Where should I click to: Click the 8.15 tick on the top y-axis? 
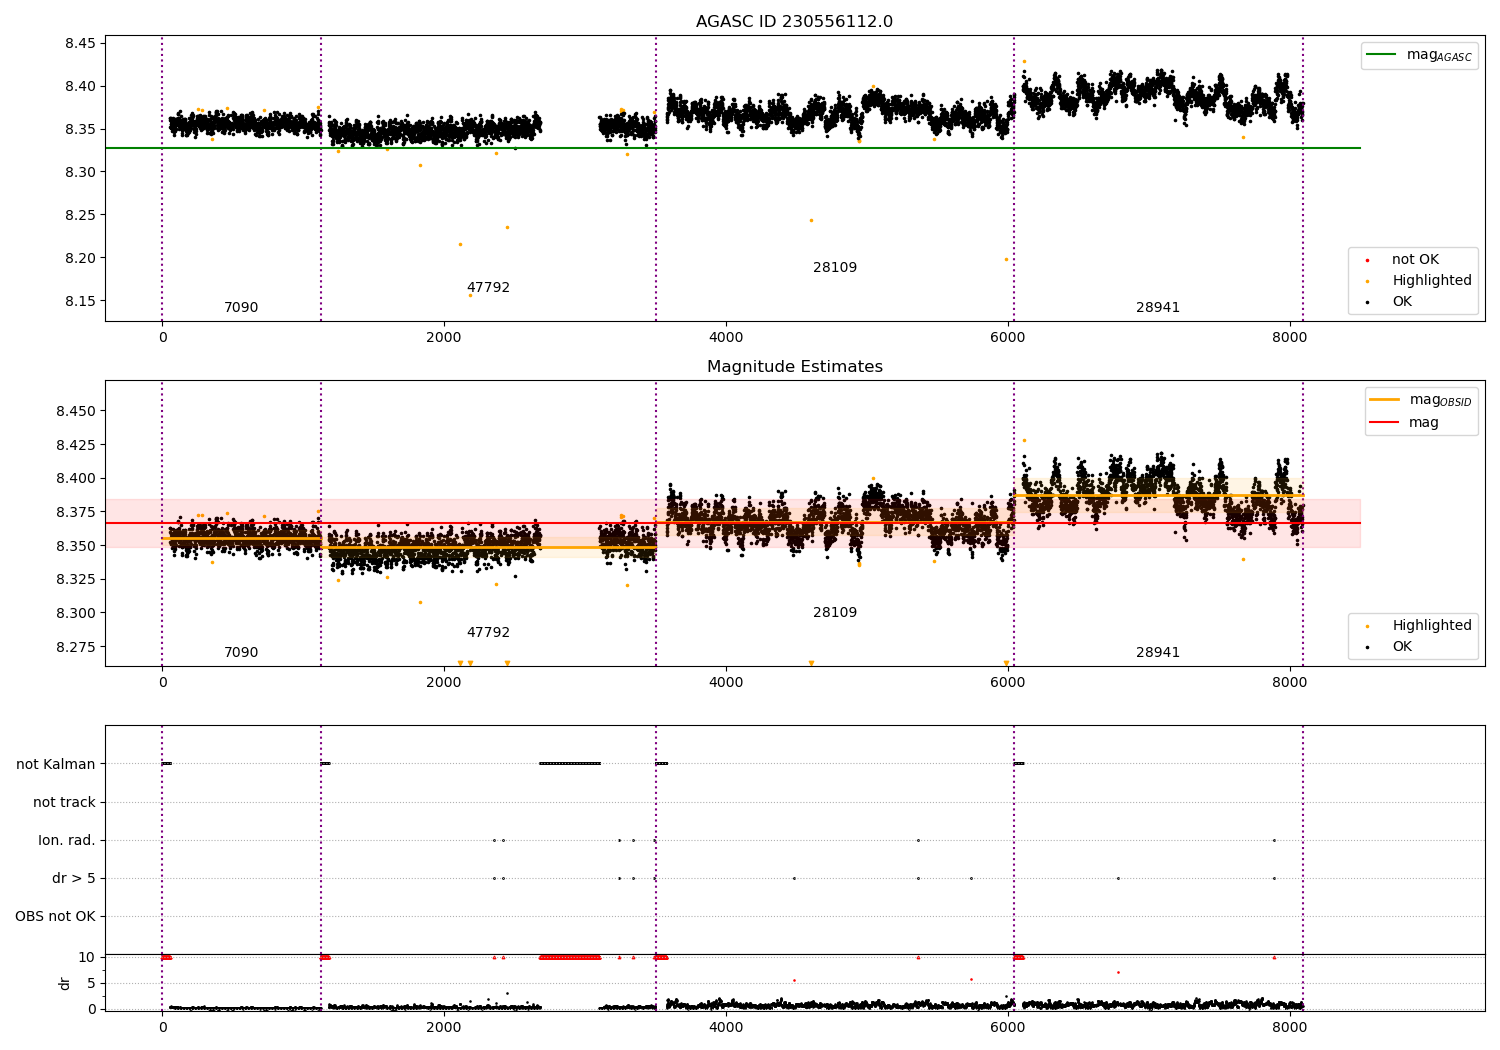tap(80, 301)
